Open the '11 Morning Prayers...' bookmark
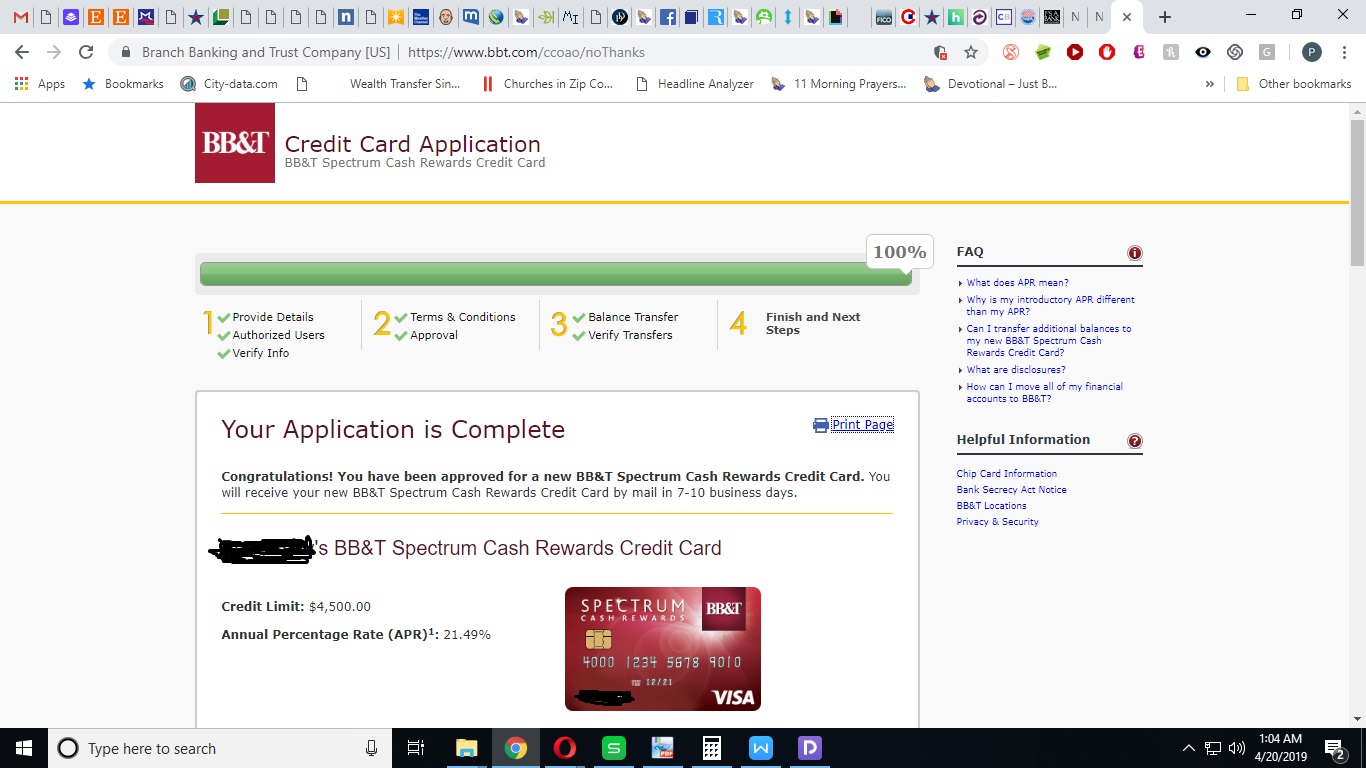The height and width of the screenshot is (768, 1366). [838, 84]
